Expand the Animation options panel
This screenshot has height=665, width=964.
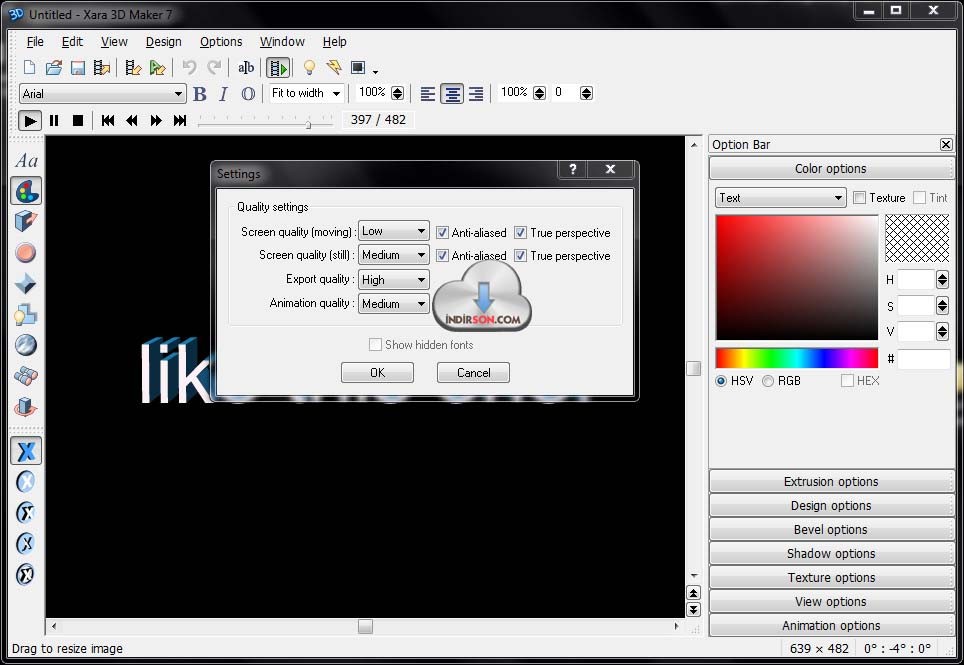click(x=831, y=625)
